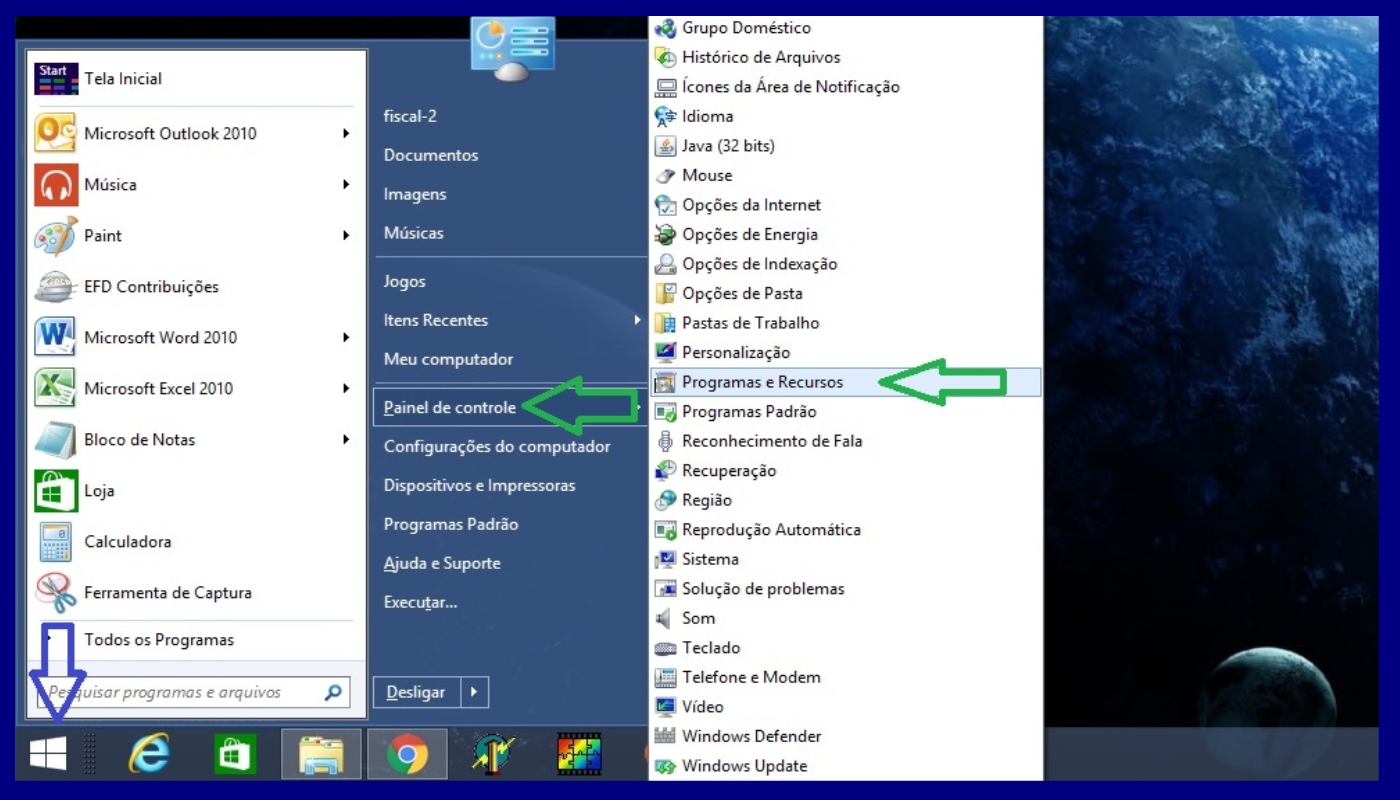Open Dispositivos e Impressoras
This screenshot has height=800, width=1400.
coord(480,485)
